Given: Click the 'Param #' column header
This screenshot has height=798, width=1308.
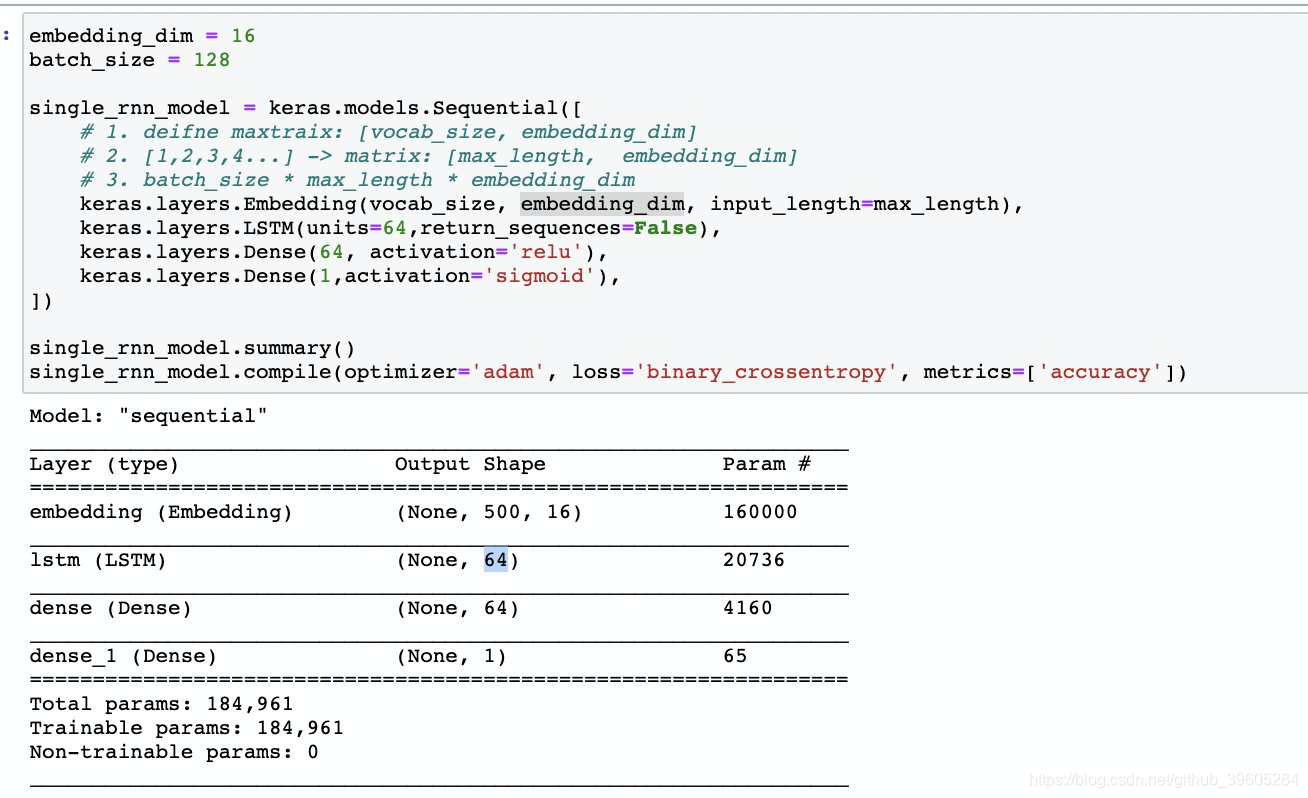Looking at the screenshot, I should 767,464.
